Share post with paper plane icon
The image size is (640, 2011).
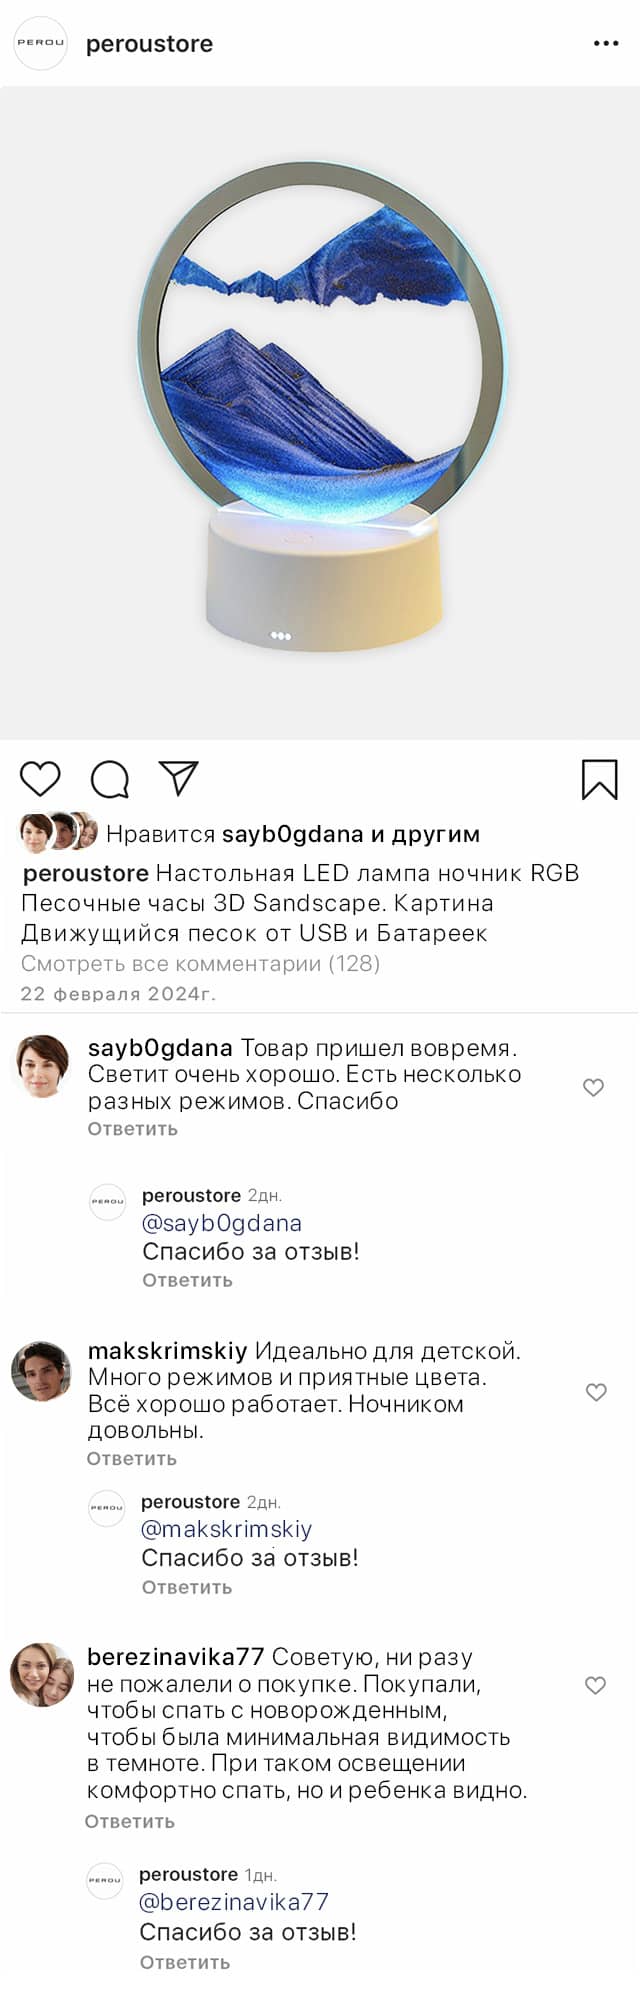(179, 778)
